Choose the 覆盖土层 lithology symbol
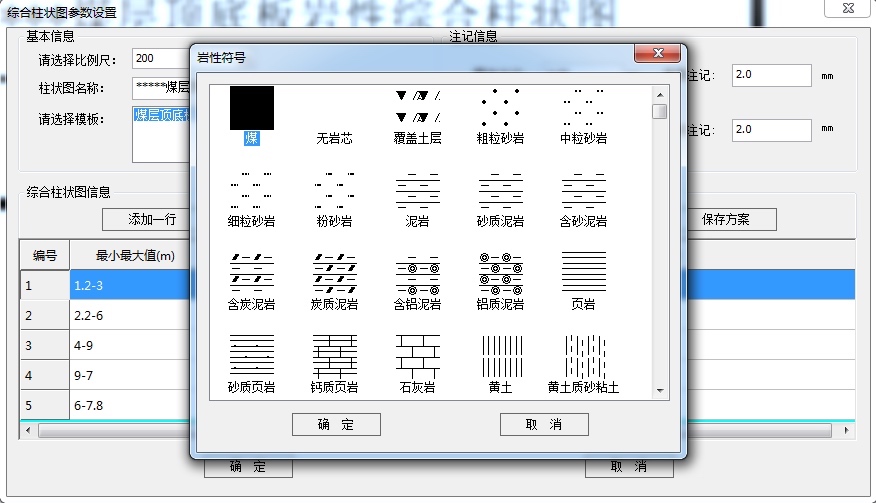Screen dimensions: 876x503 tap(418, 108)
